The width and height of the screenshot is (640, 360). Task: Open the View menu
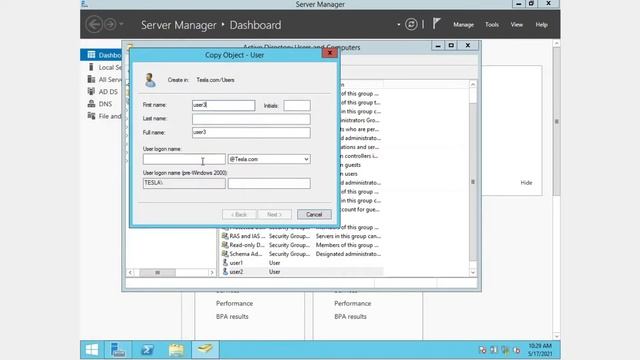click(516, 25)
